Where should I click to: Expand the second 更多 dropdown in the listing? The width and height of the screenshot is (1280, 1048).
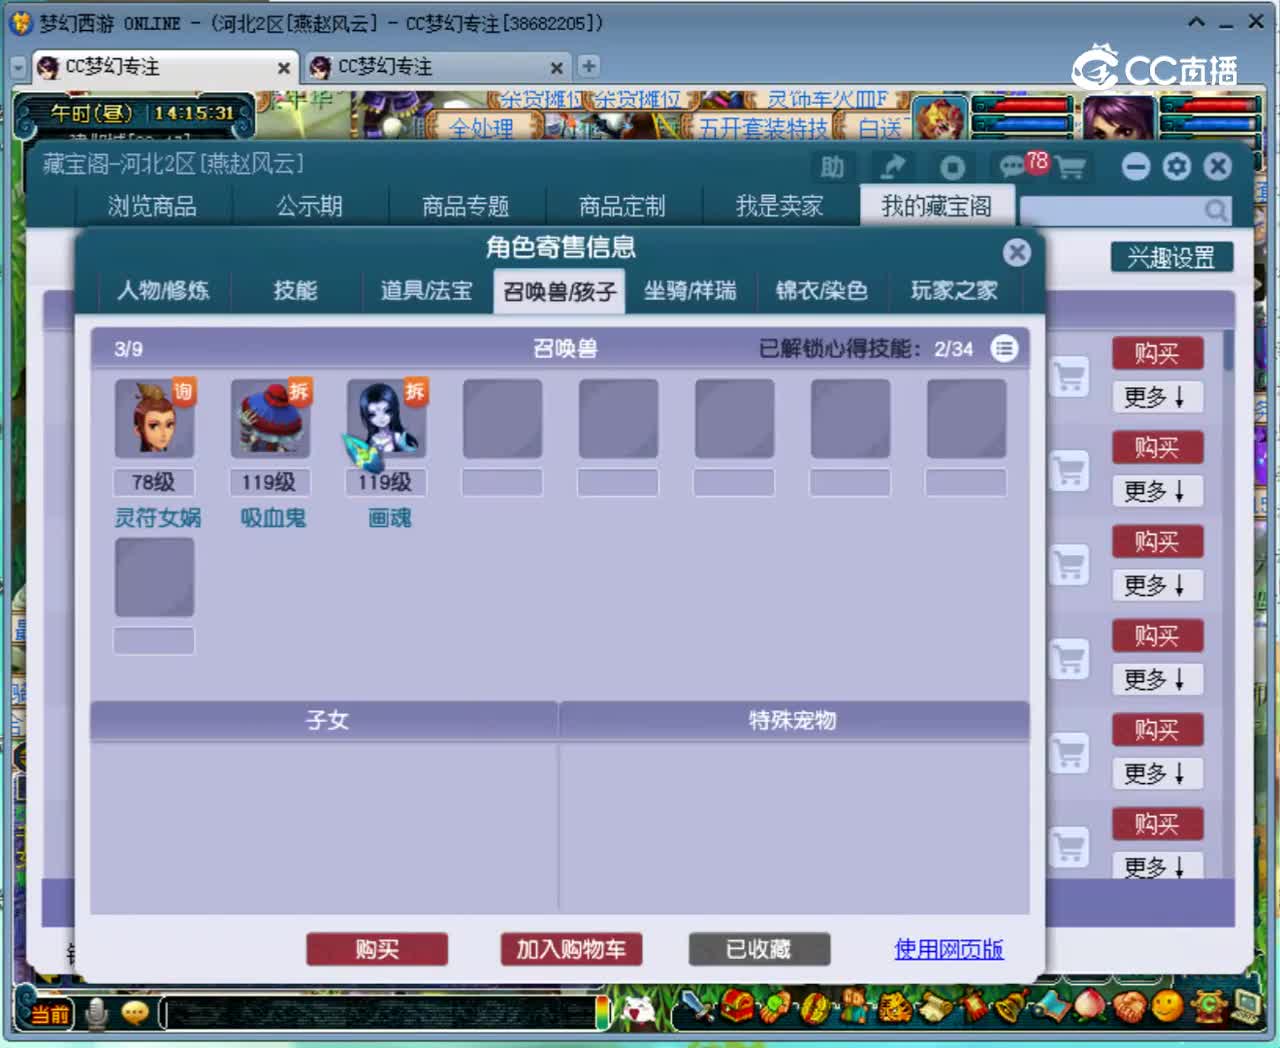tap(1157, 491)
